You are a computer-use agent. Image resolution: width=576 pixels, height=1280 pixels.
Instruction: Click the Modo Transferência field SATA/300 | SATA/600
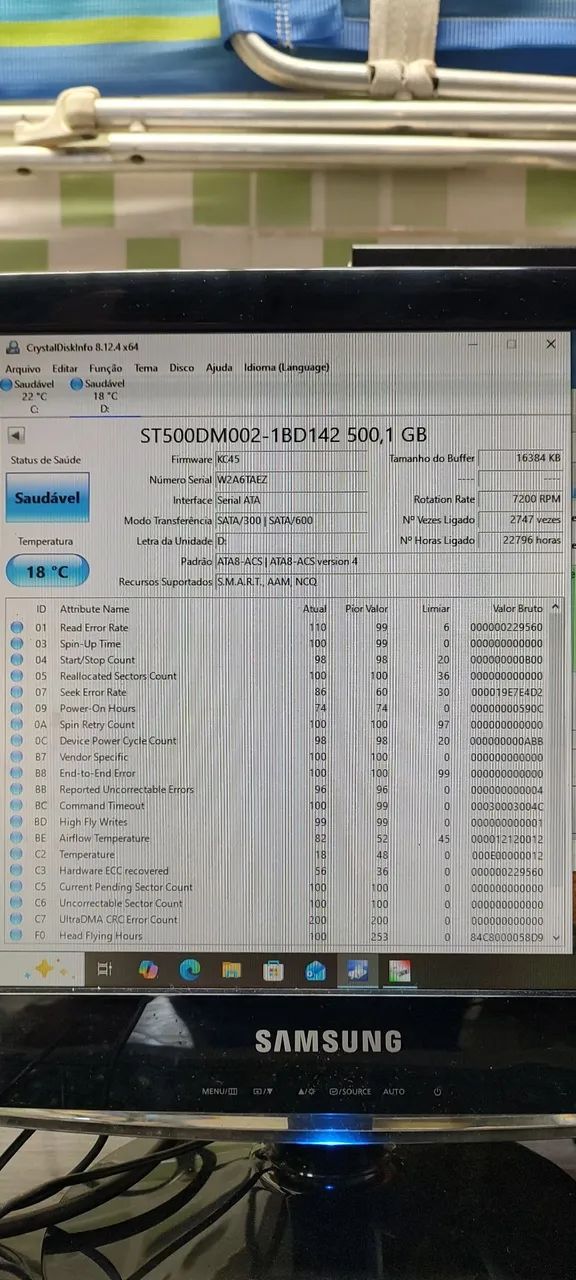(291, 520)
